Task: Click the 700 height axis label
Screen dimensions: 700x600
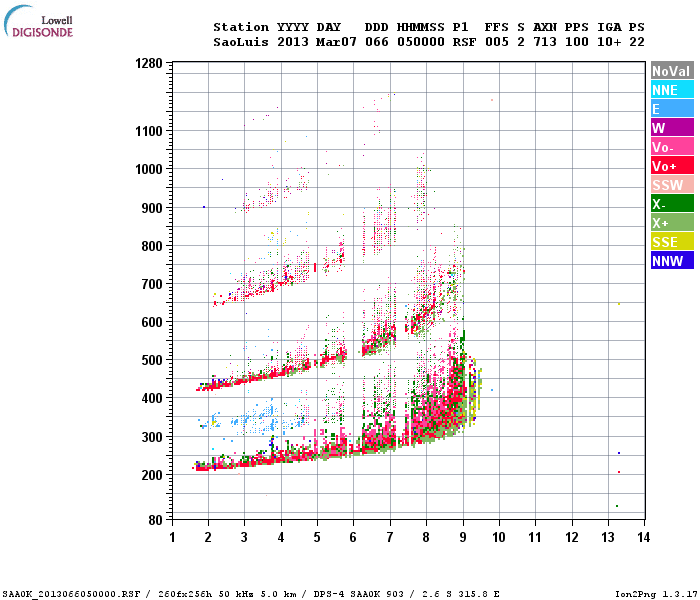Action: 152,284
